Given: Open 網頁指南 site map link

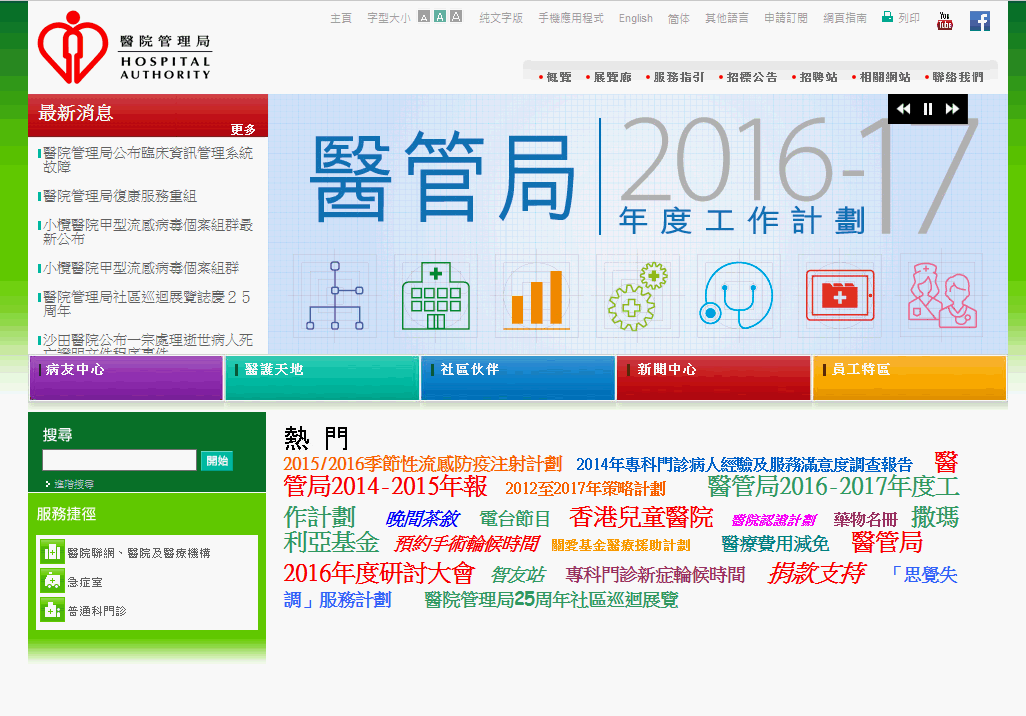Looking at the screenshot, I should coord(845,18).
